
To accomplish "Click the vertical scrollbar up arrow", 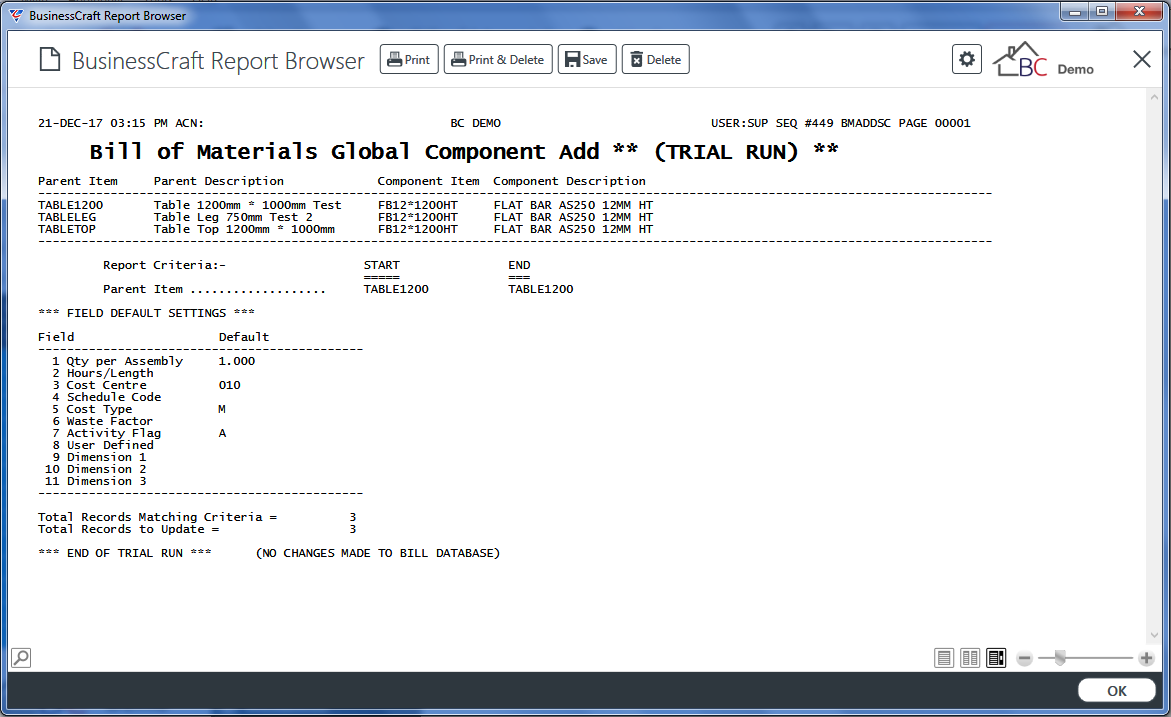I will (1155, 96).
